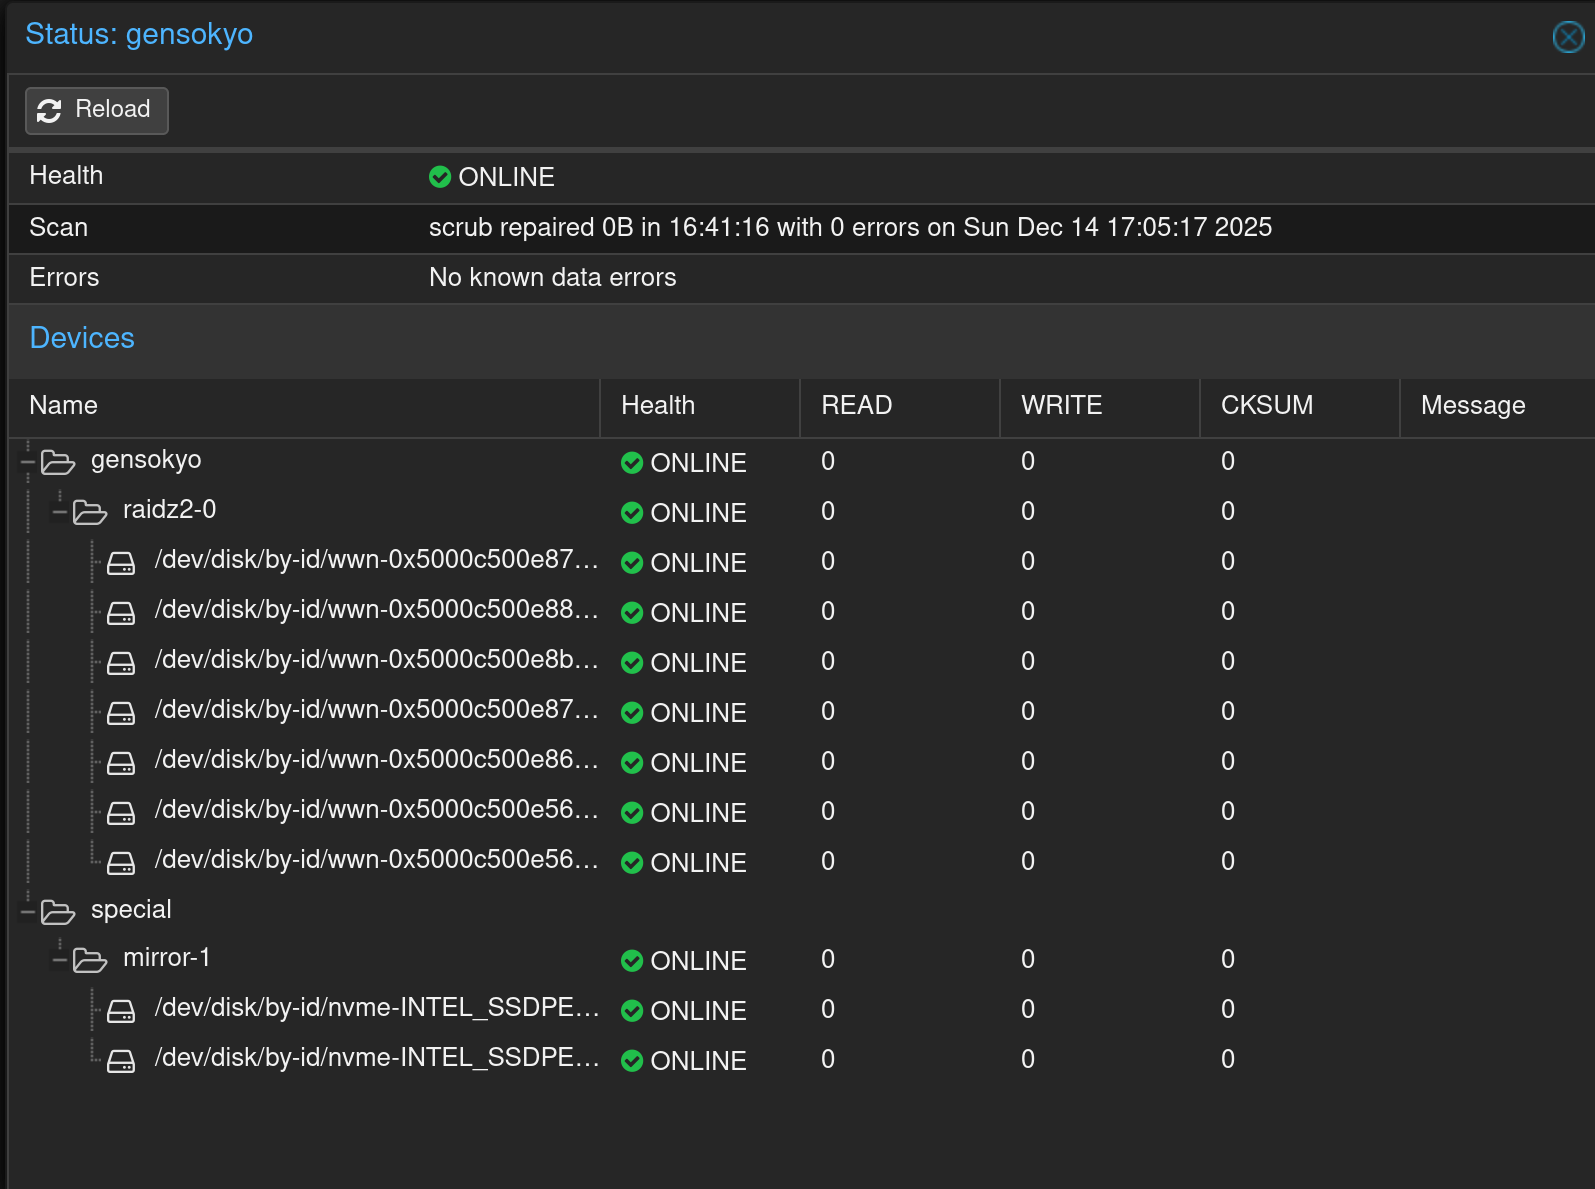This screenshot has height=1189, width=1595.
Task: Click the raidz2-0 folder icon
Action: tap(90, 512)
